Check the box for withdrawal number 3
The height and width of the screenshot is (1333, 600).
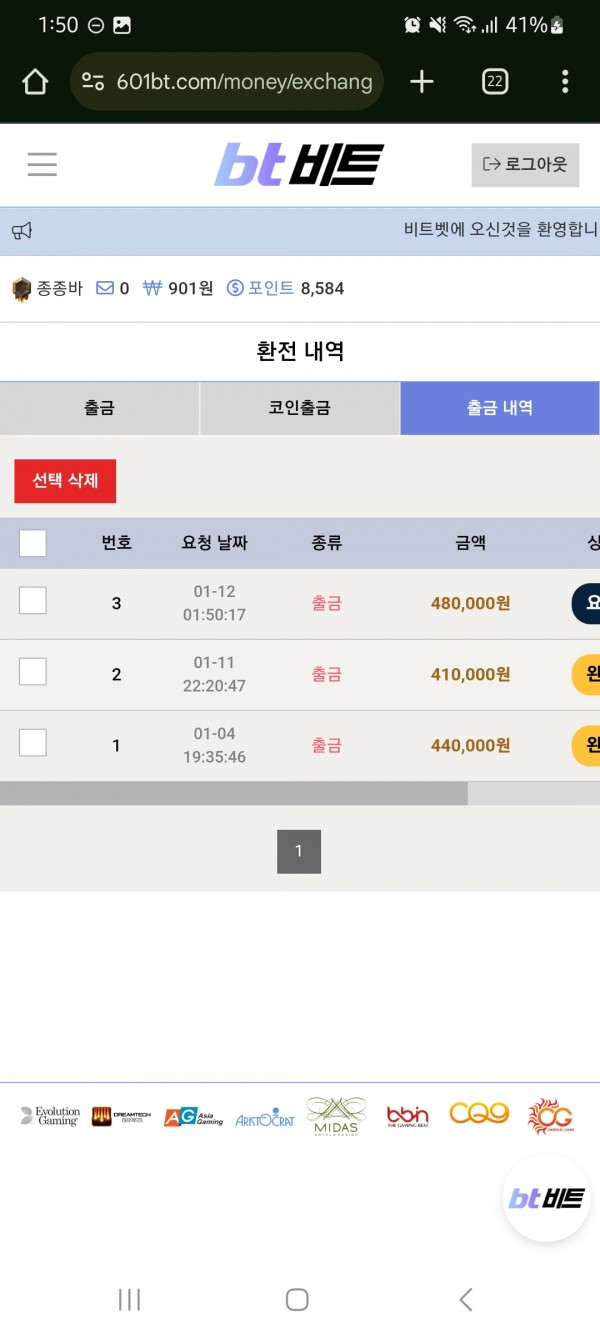point(33,601)
